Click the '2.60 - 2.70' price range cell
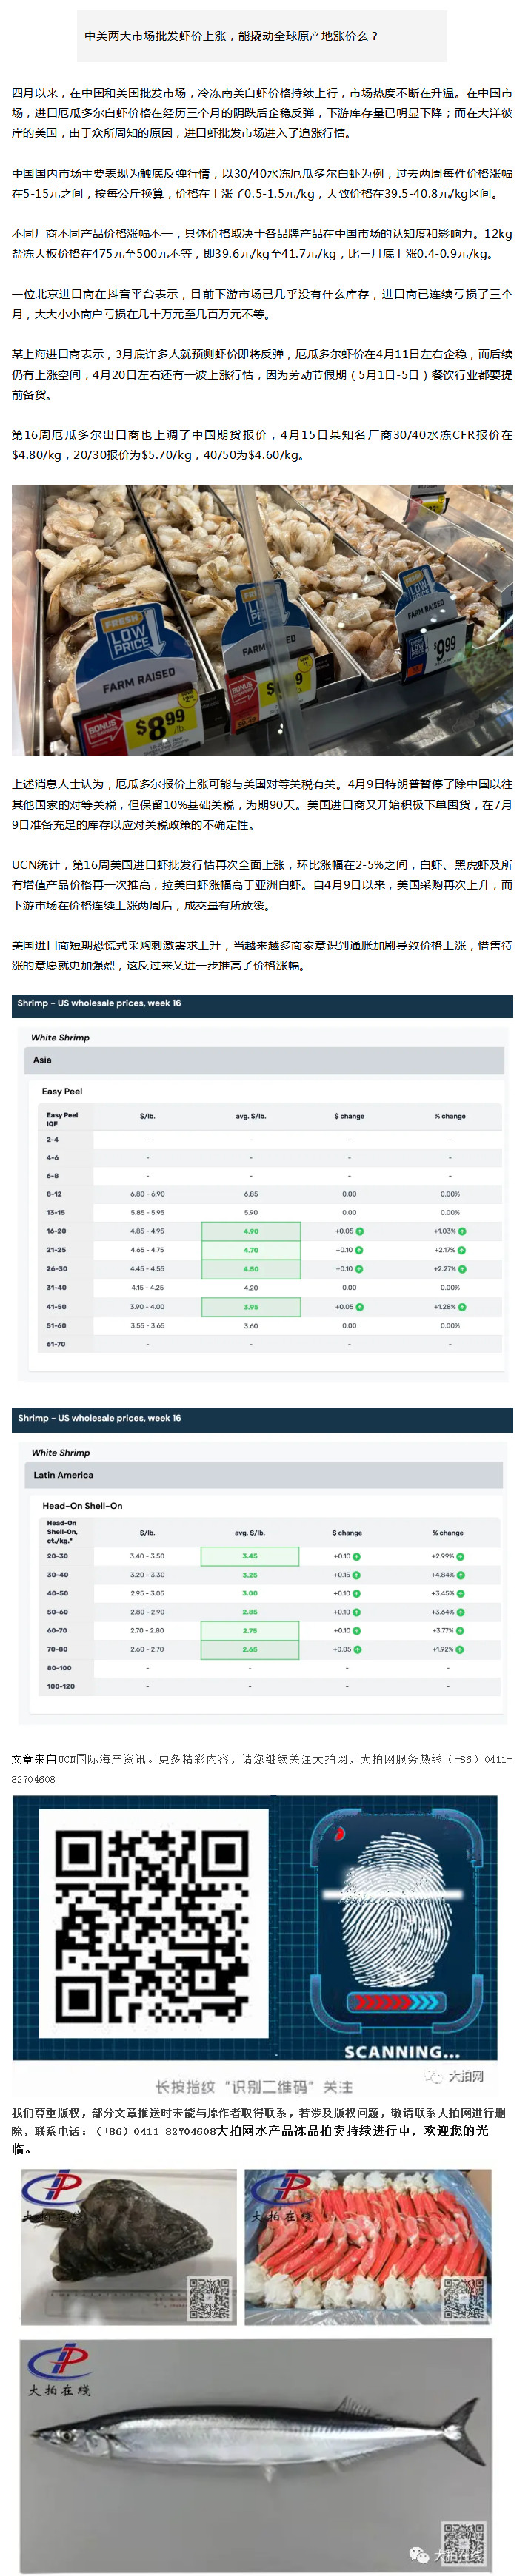This screenshot has width=531, height=2576. click(x=147, y=1649)
